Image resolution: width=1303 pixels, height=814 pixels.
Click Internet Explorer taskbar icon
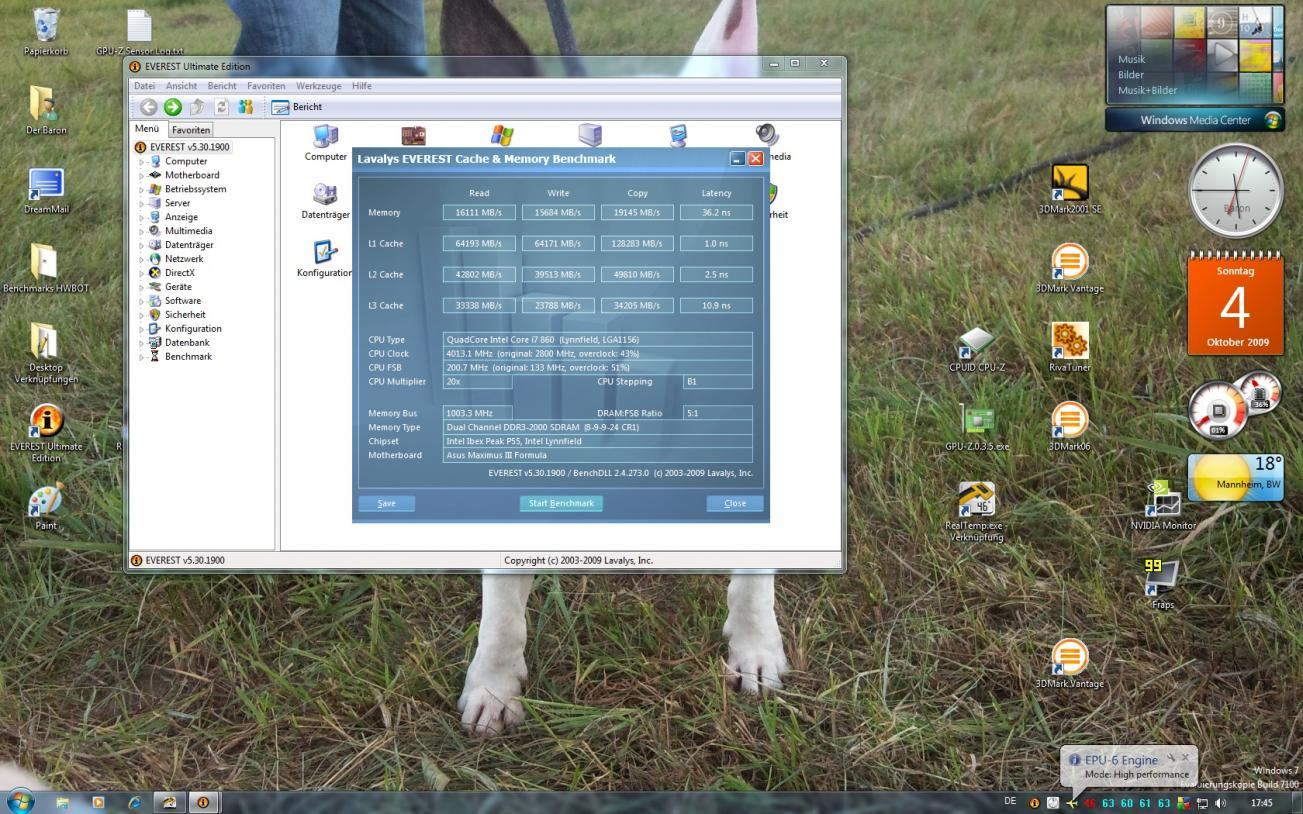134,802
